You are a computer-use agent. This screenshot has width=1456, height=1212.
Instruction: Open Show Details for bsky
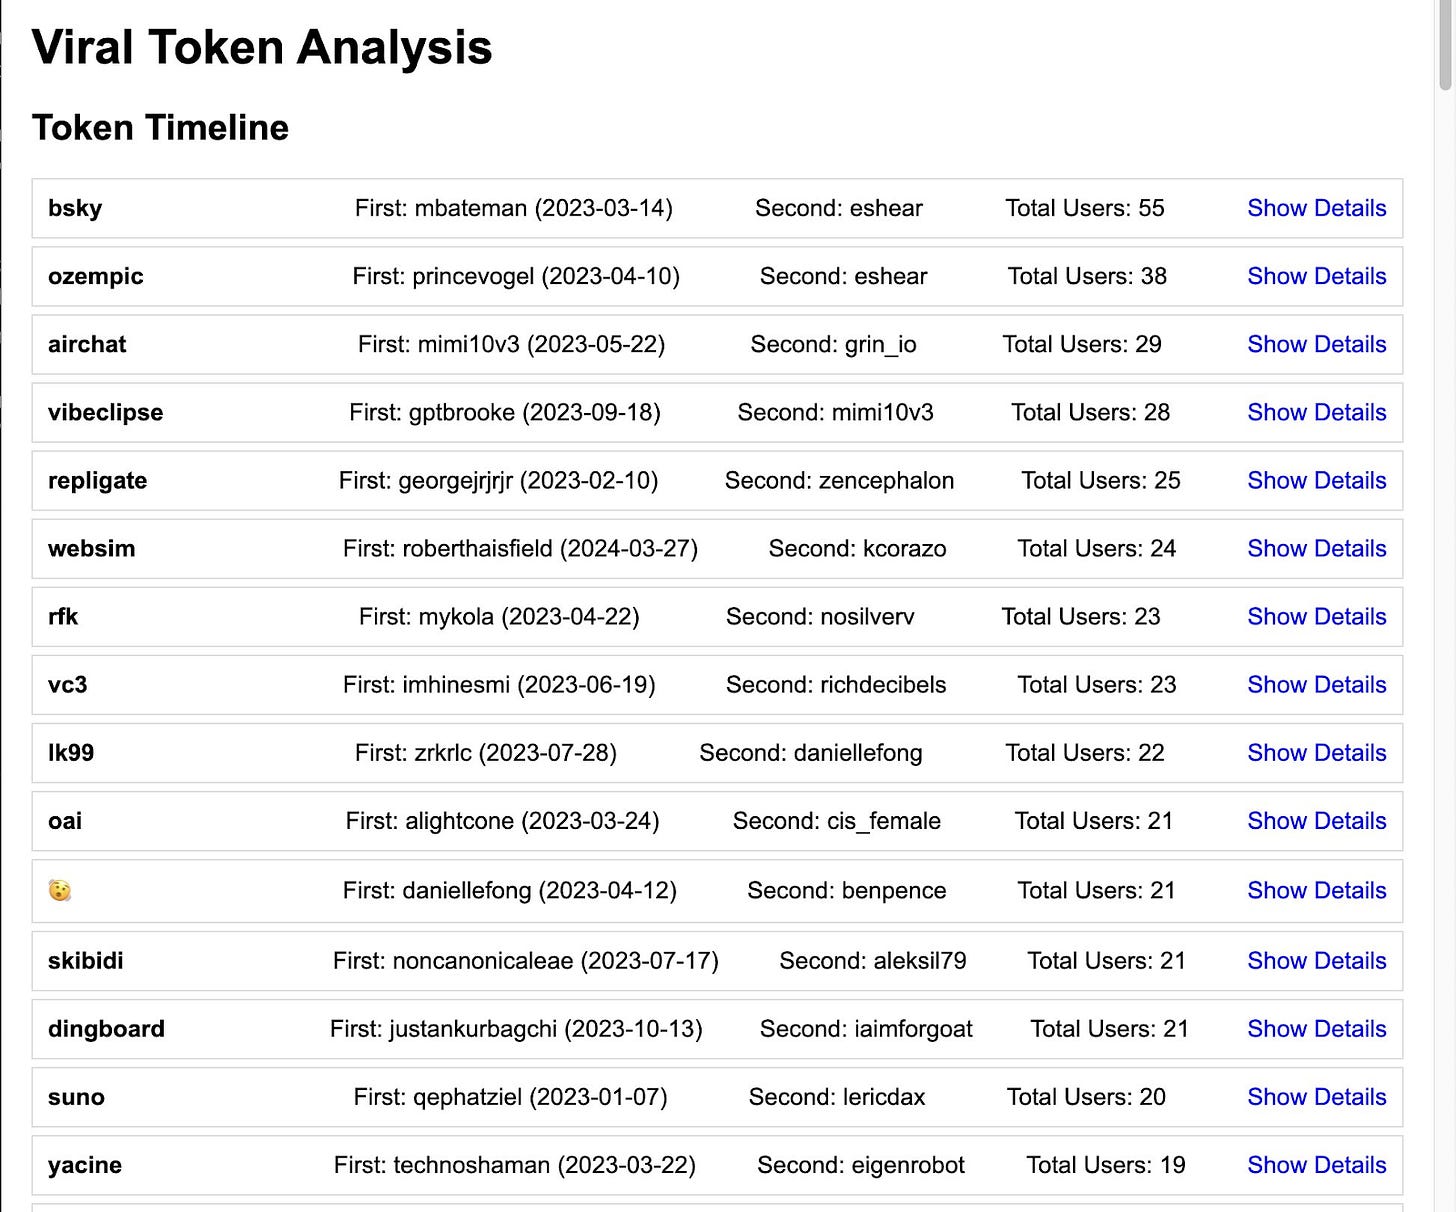click(1316, 208)
